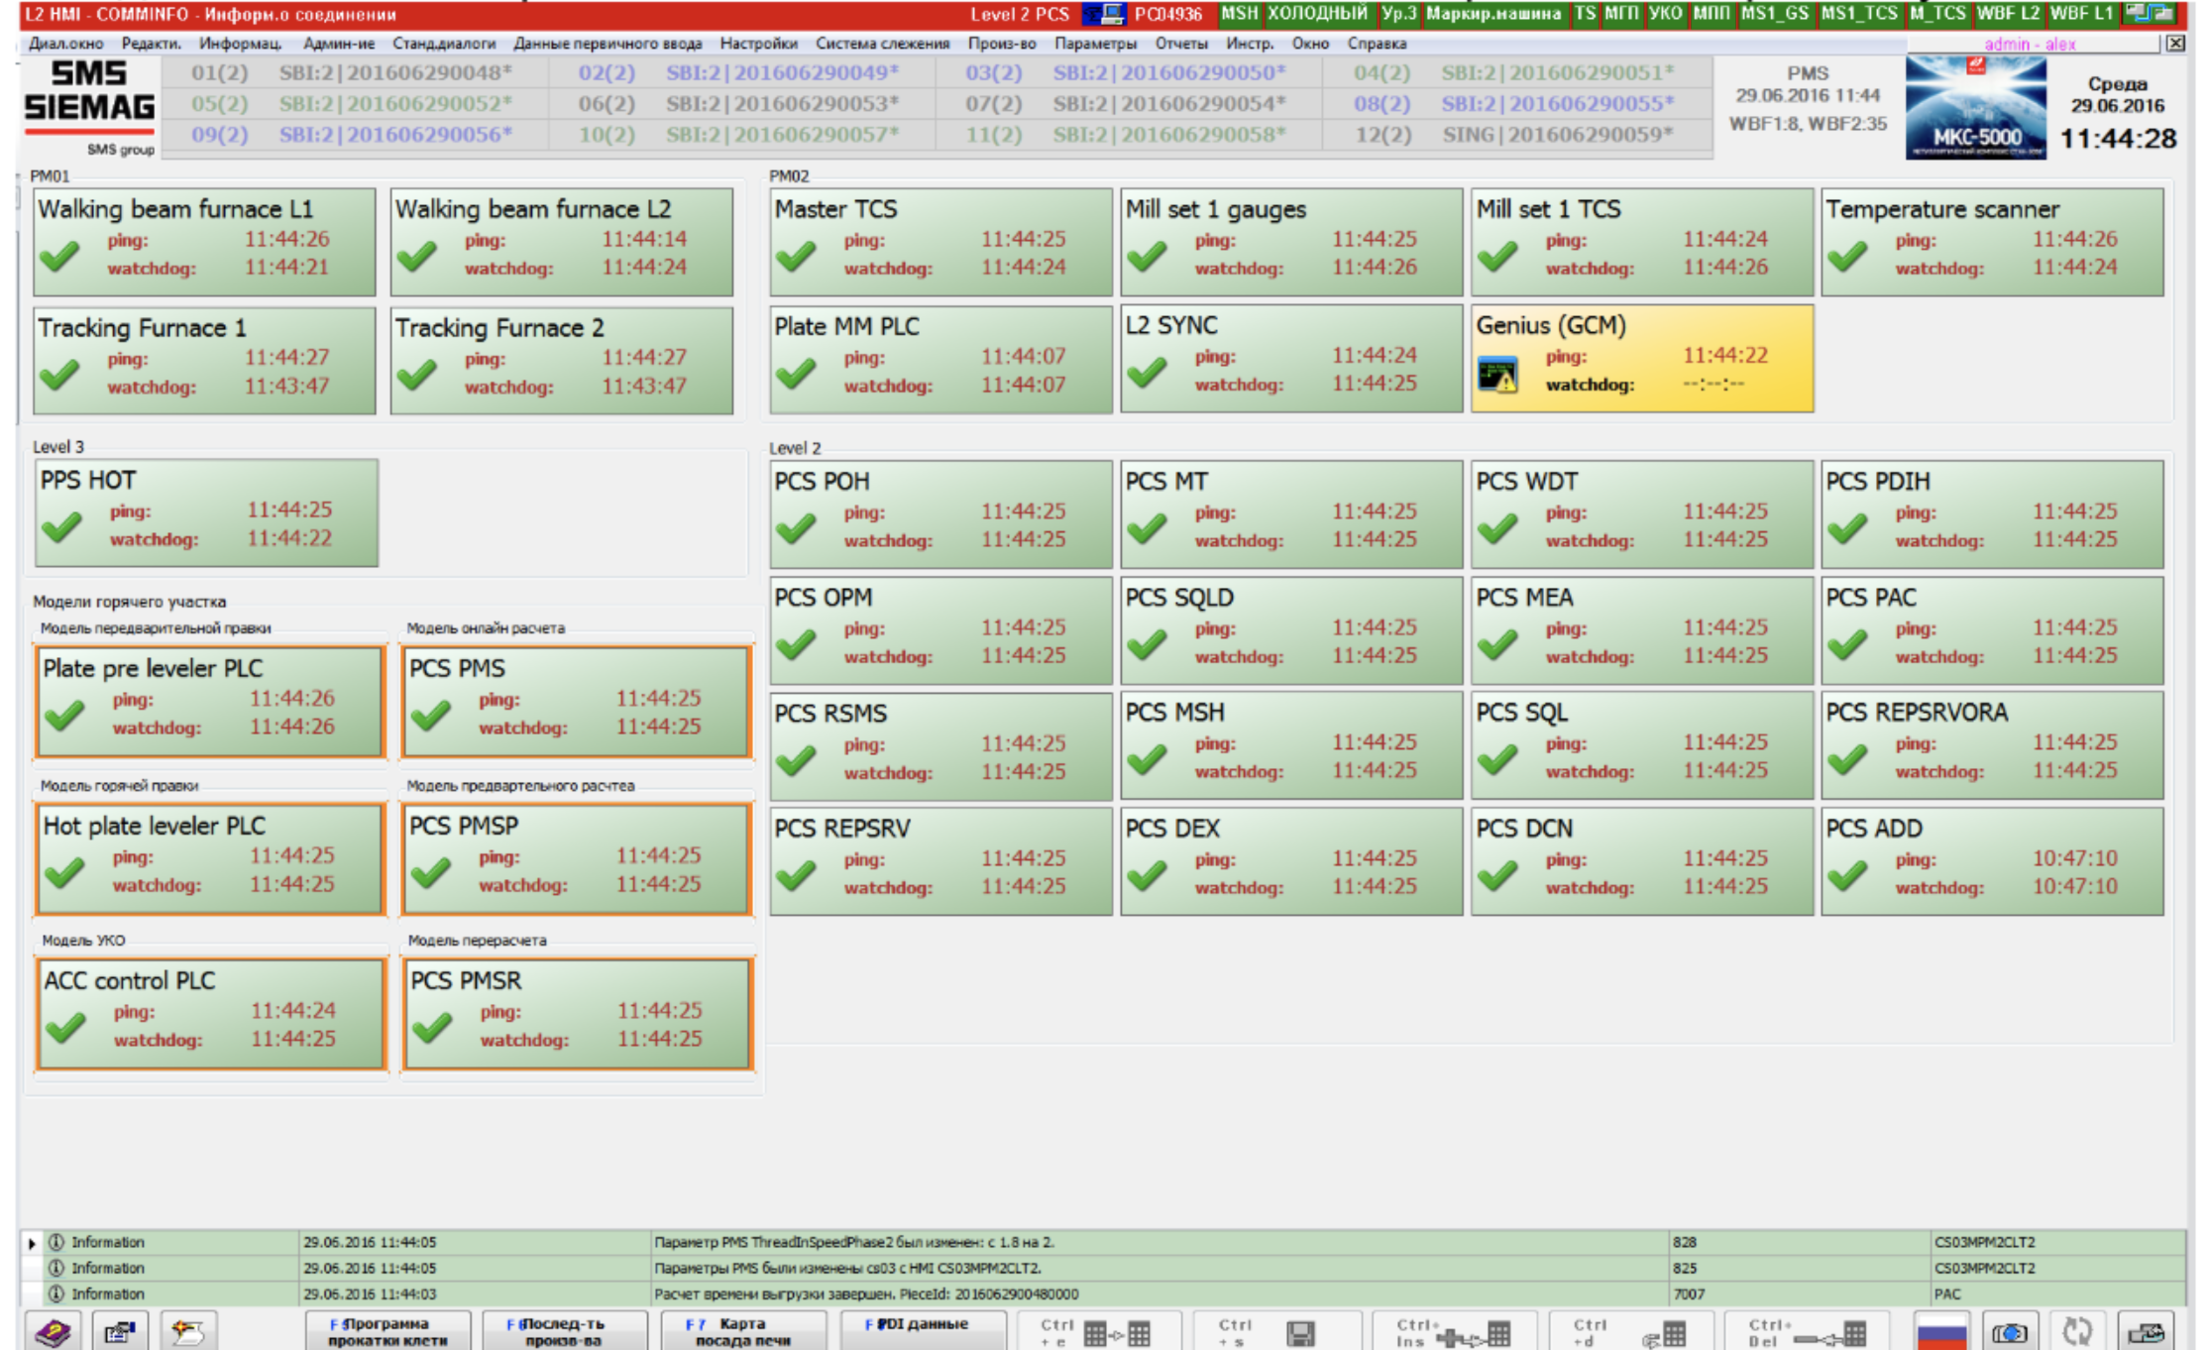Screen dimensions: 2210x1350
Task: Open the Настройки menu
Action: pos(758,44)
